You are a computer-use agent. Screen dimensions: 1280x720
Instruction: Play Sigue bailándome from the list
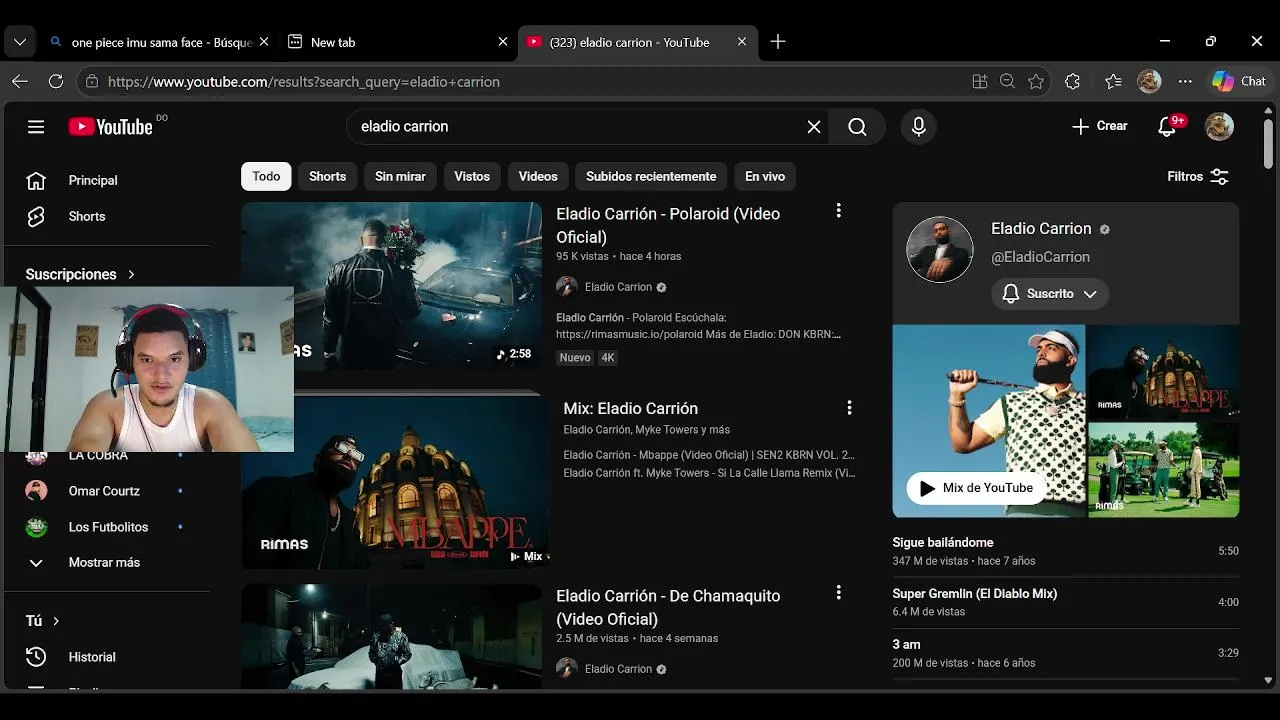point(1065,551)
